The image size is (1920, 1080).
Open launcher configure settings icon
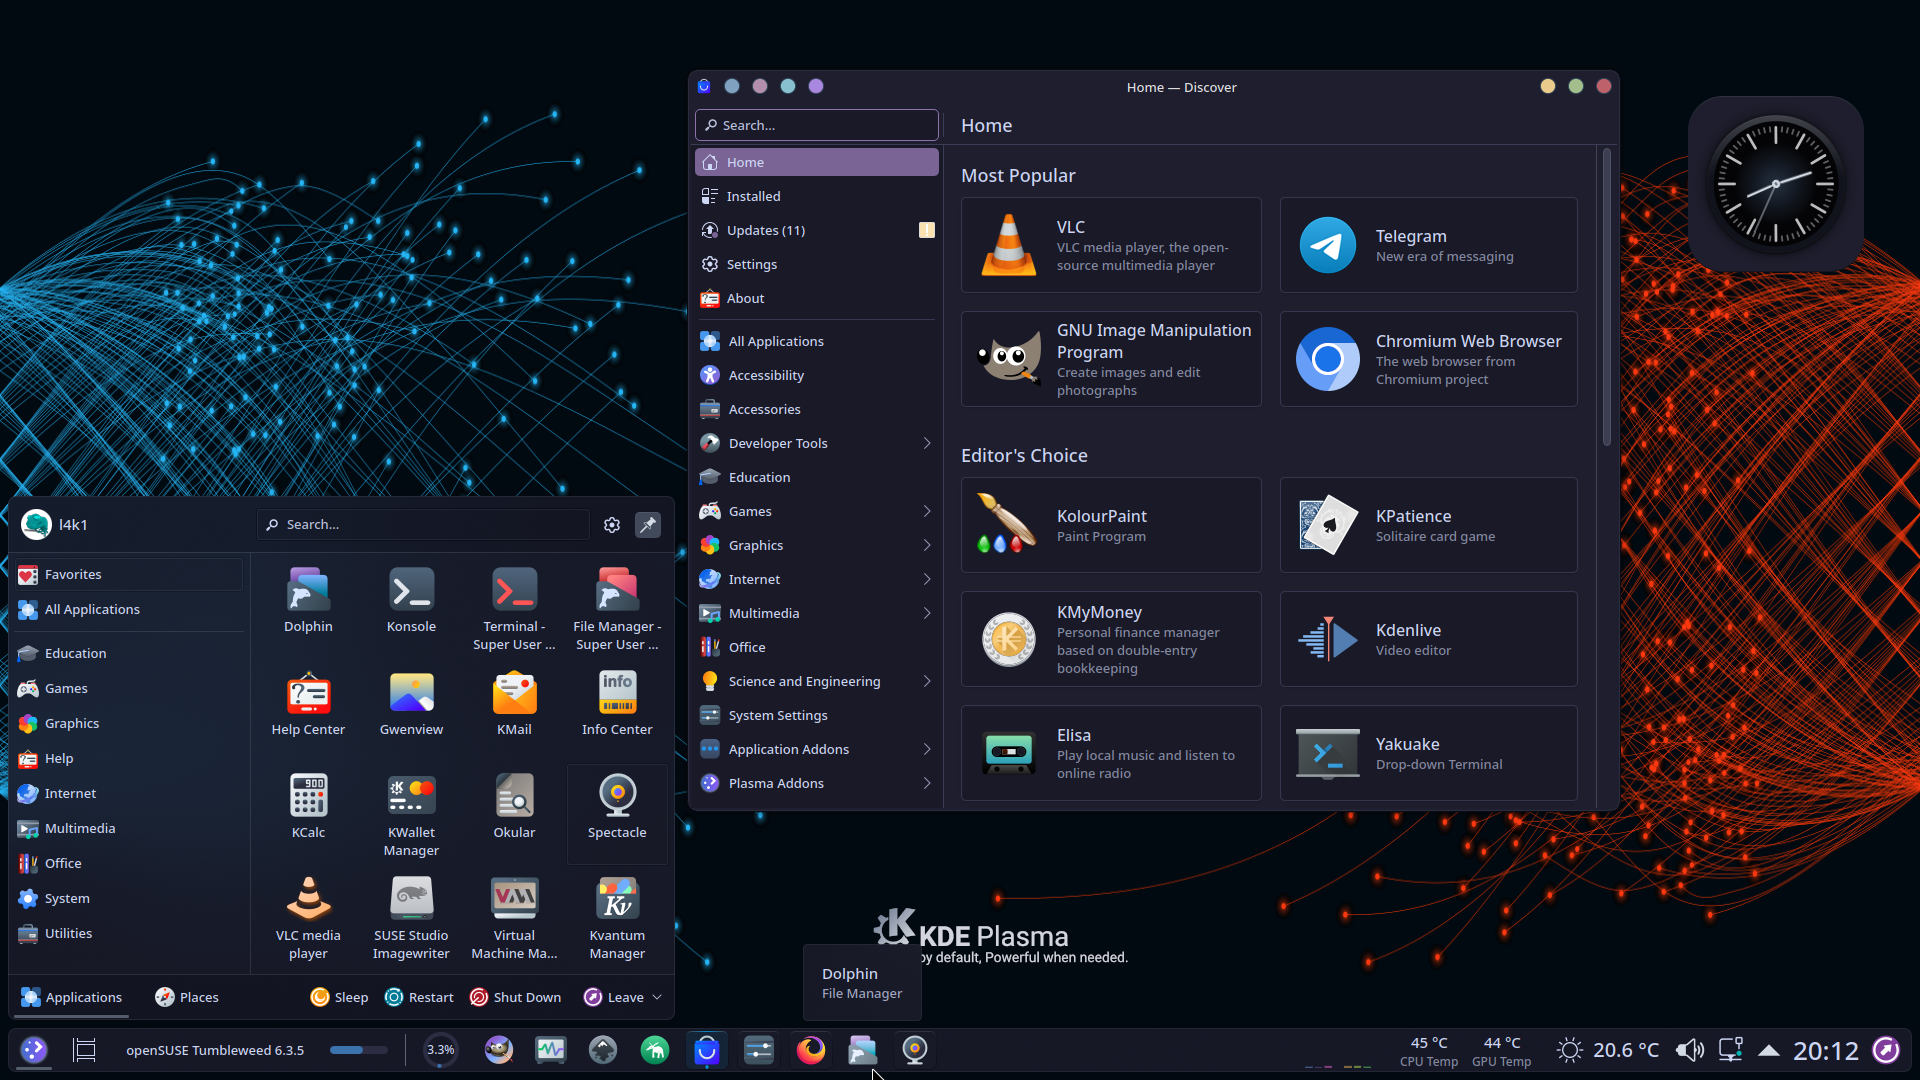pyautogui.click(x=612, y=525)
